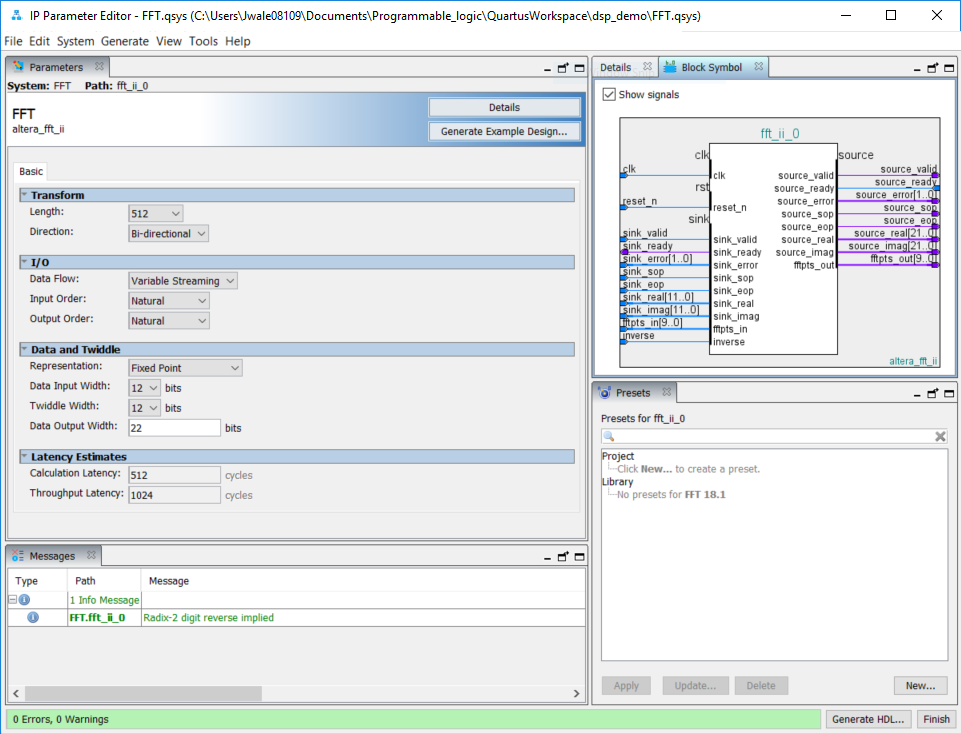
Task: Open the Help menu
Action: point(238,41)
